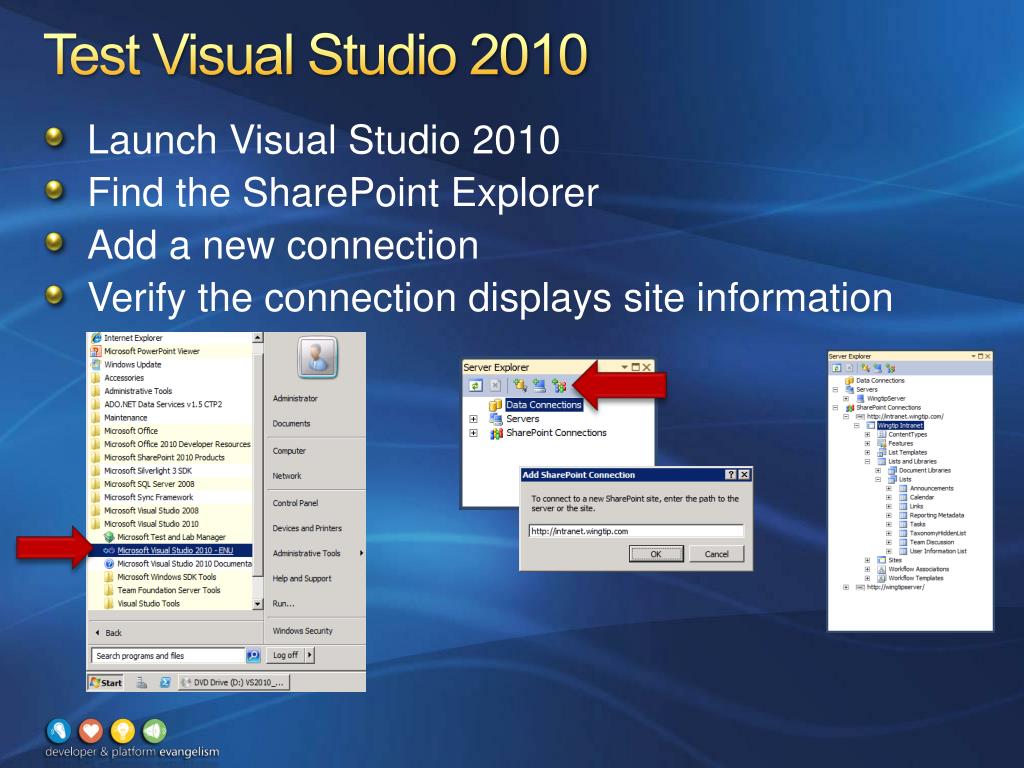Open the Microsoft SharePoint 2010 Products folder
The image size is (1024, 768).
point(157,457)
